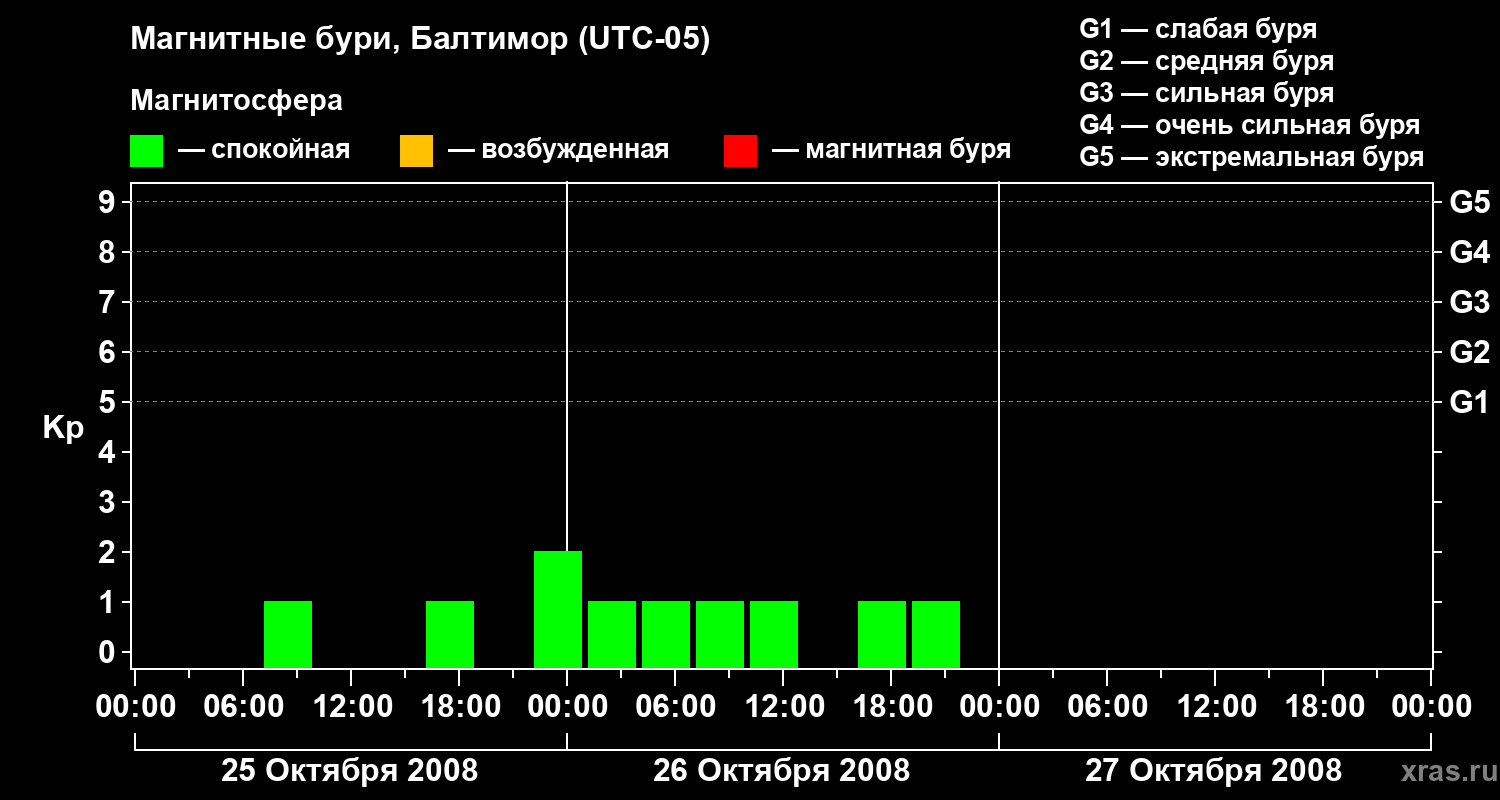Click the 'G1 — слабая буря' legend line
1500x800 pixels.
pos(1198,29)
